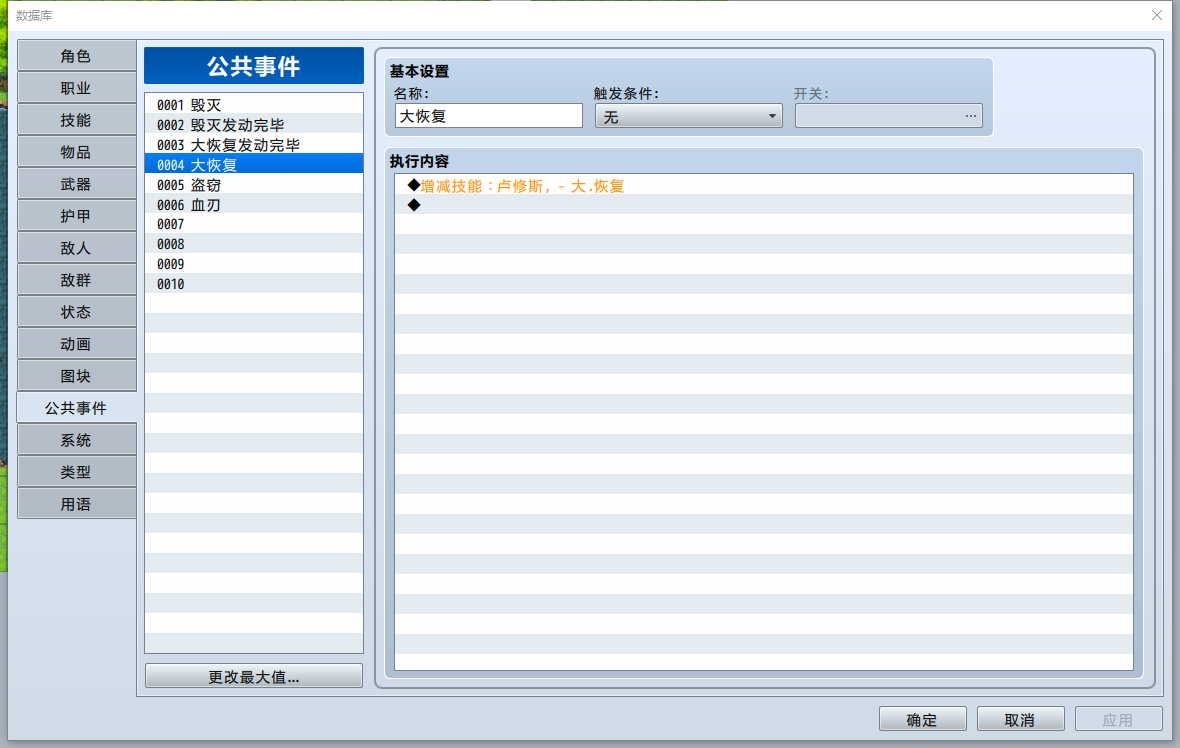1180x748 pixels.
Task: Click the 更改最大值... button
Action: click(x=254, y=676)
